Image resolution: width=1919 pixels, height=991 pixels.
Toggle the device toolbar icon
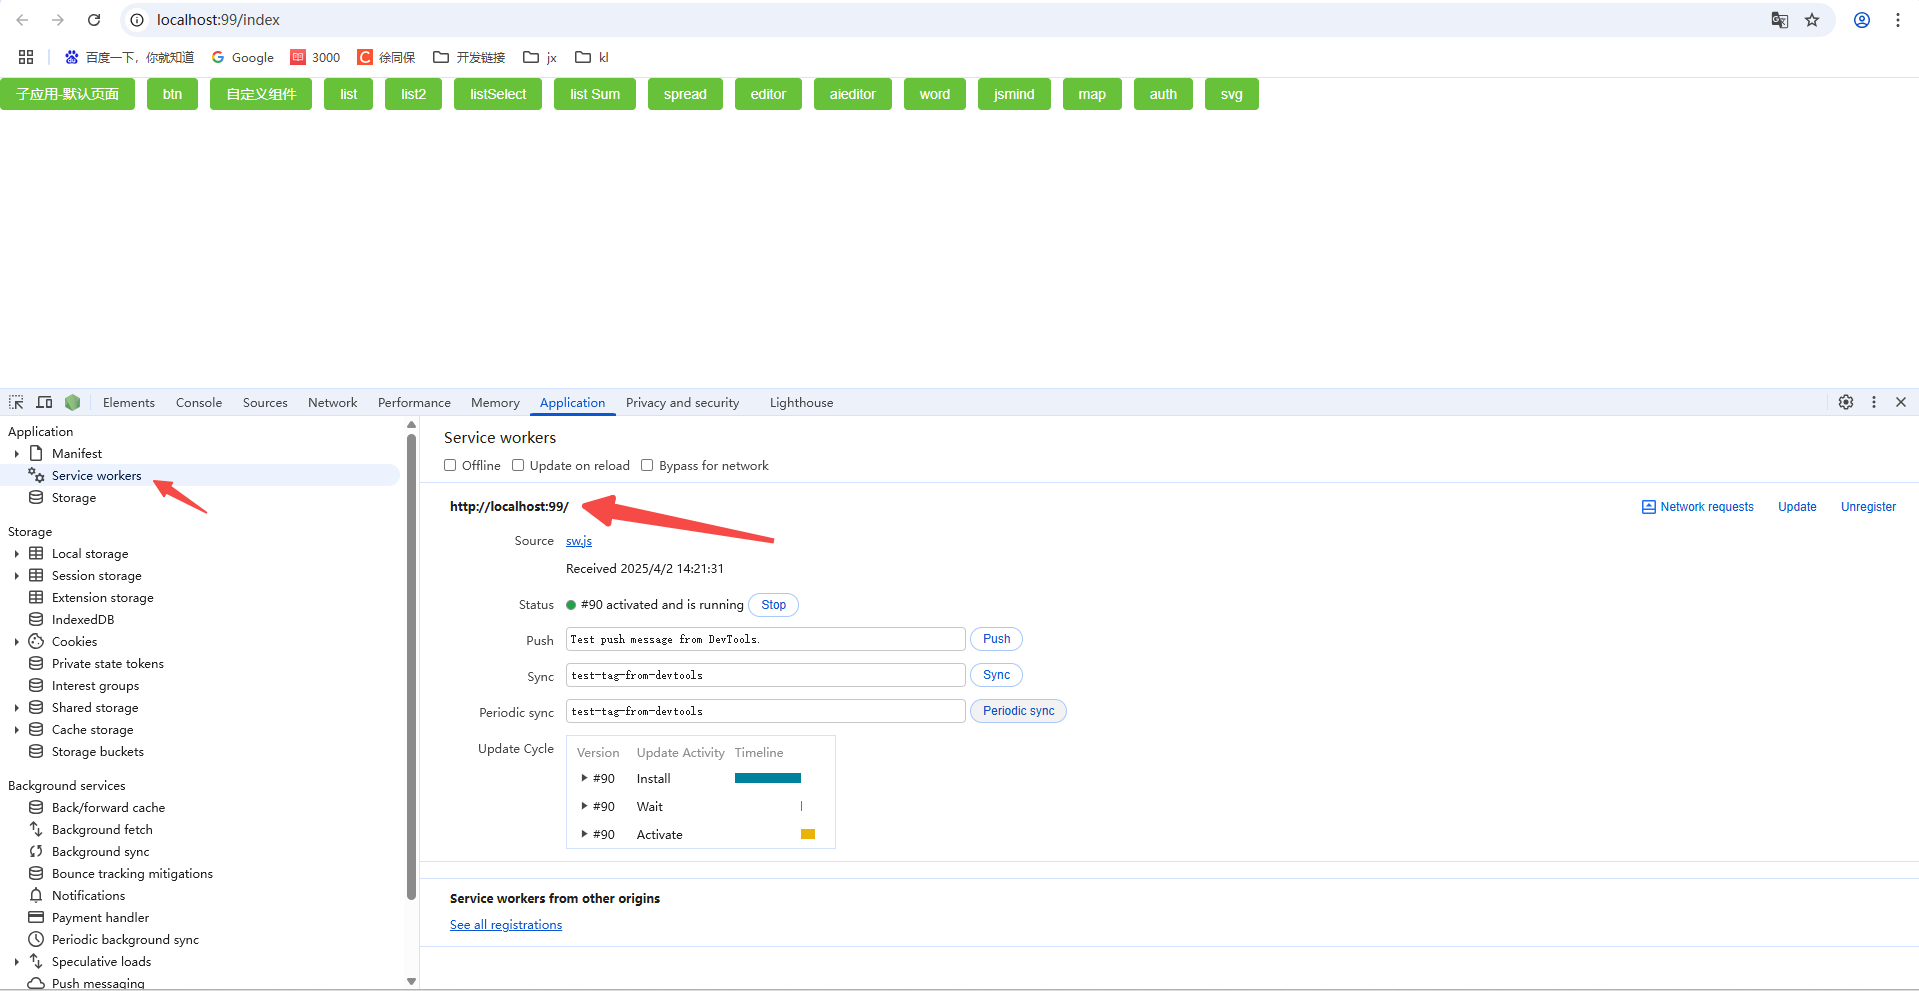tap(44, 402)
